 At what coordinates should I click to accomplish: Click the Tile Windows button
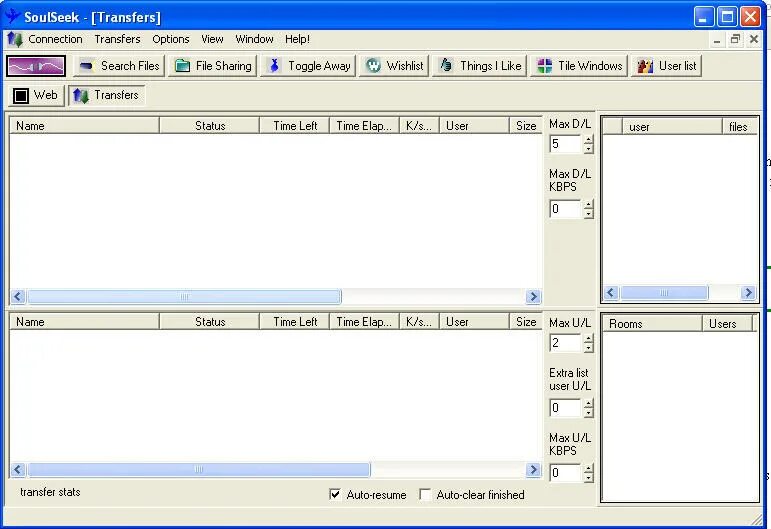pos(579,66)
